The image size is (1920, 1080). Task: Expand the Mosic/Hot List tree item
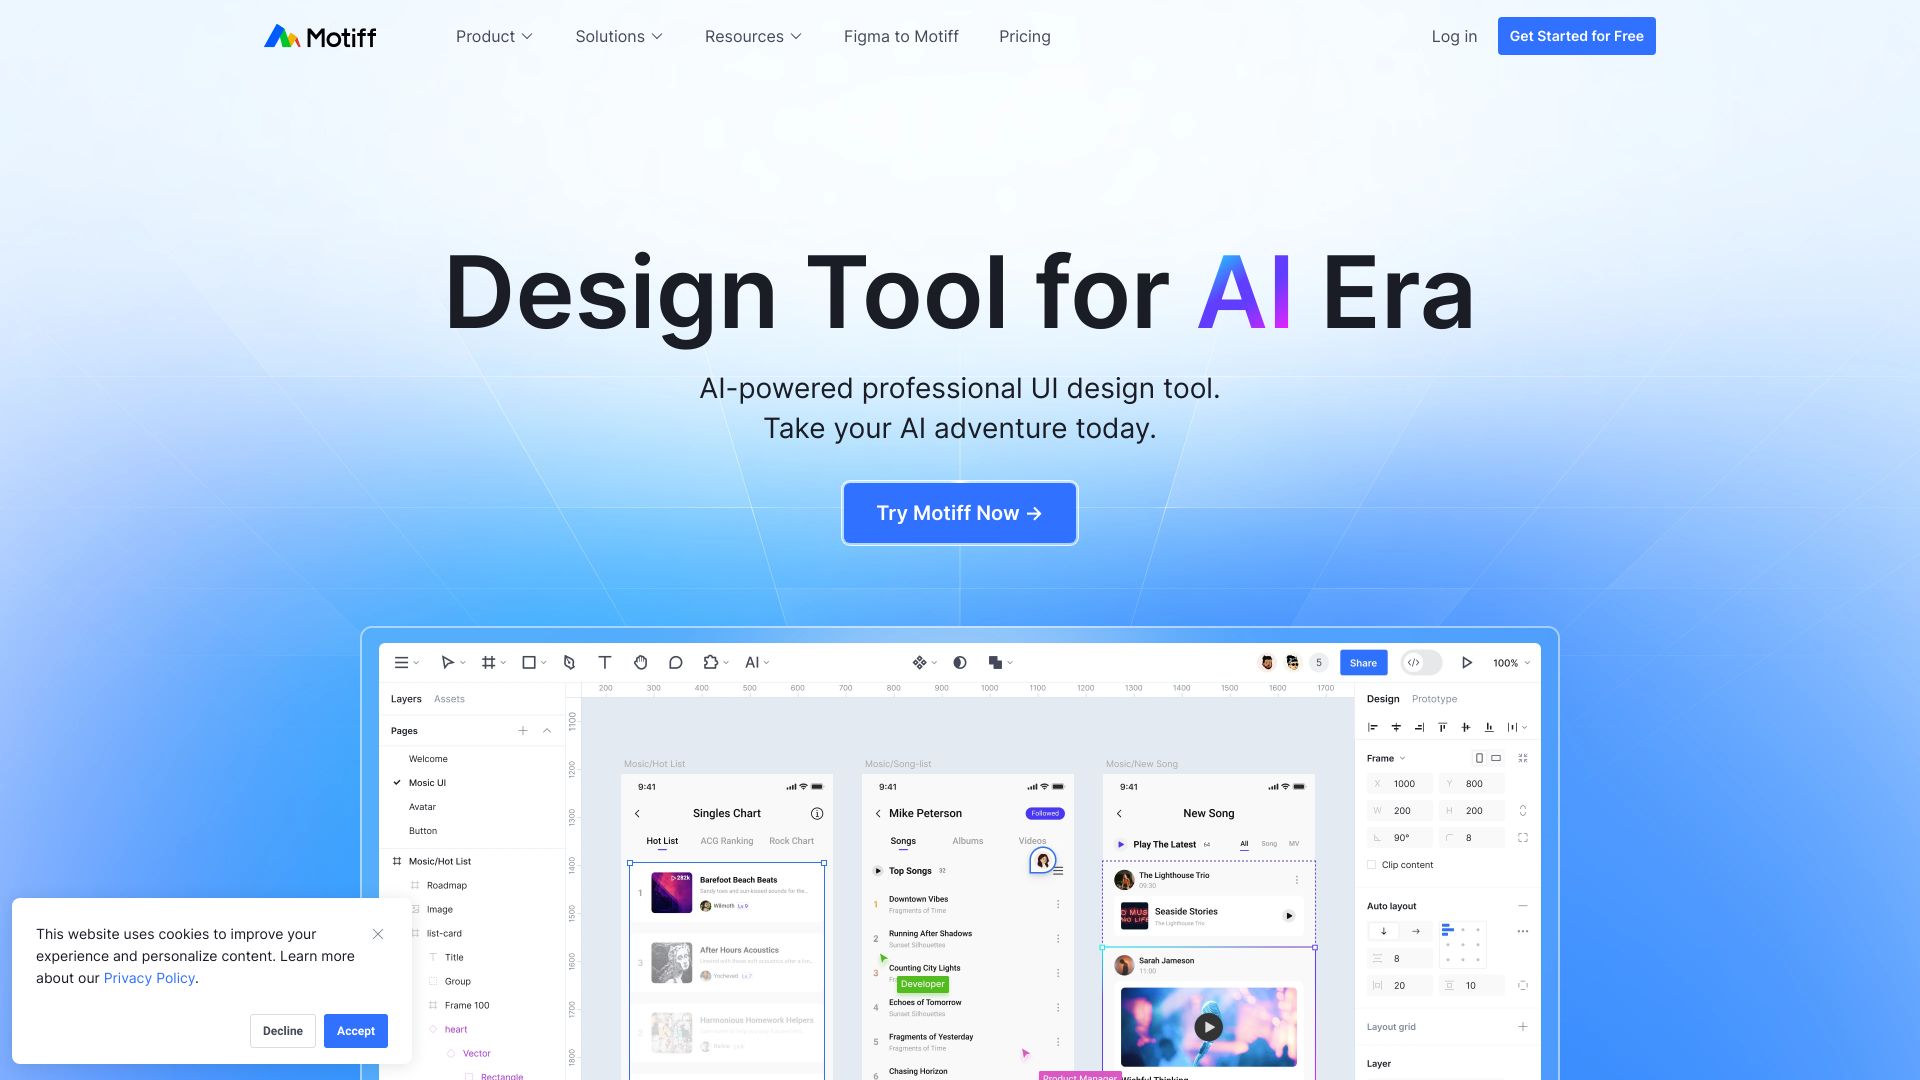(396, 861)
